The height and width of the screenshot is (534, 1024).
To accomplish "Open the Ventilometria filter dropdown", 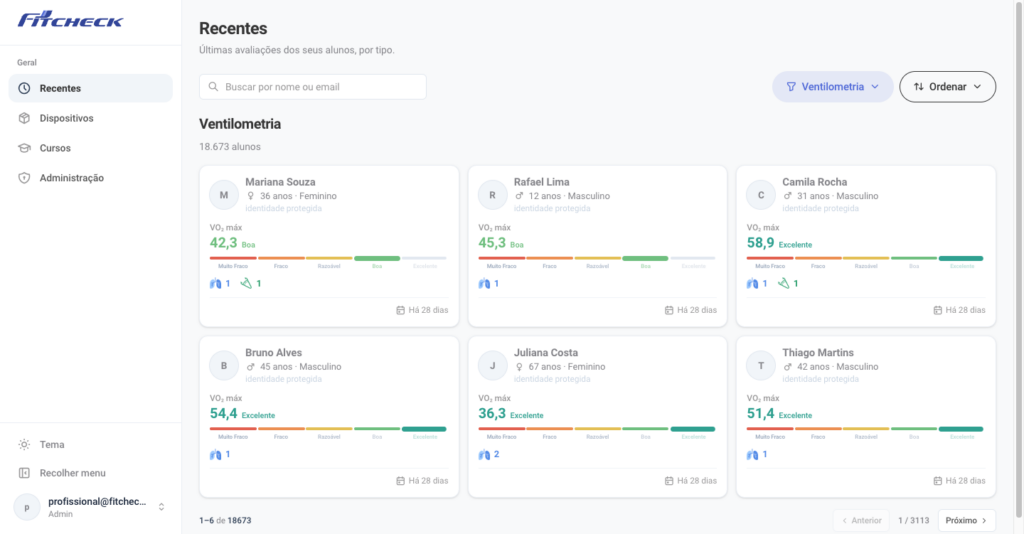I will pyautogui.click(x=833, y=87).
